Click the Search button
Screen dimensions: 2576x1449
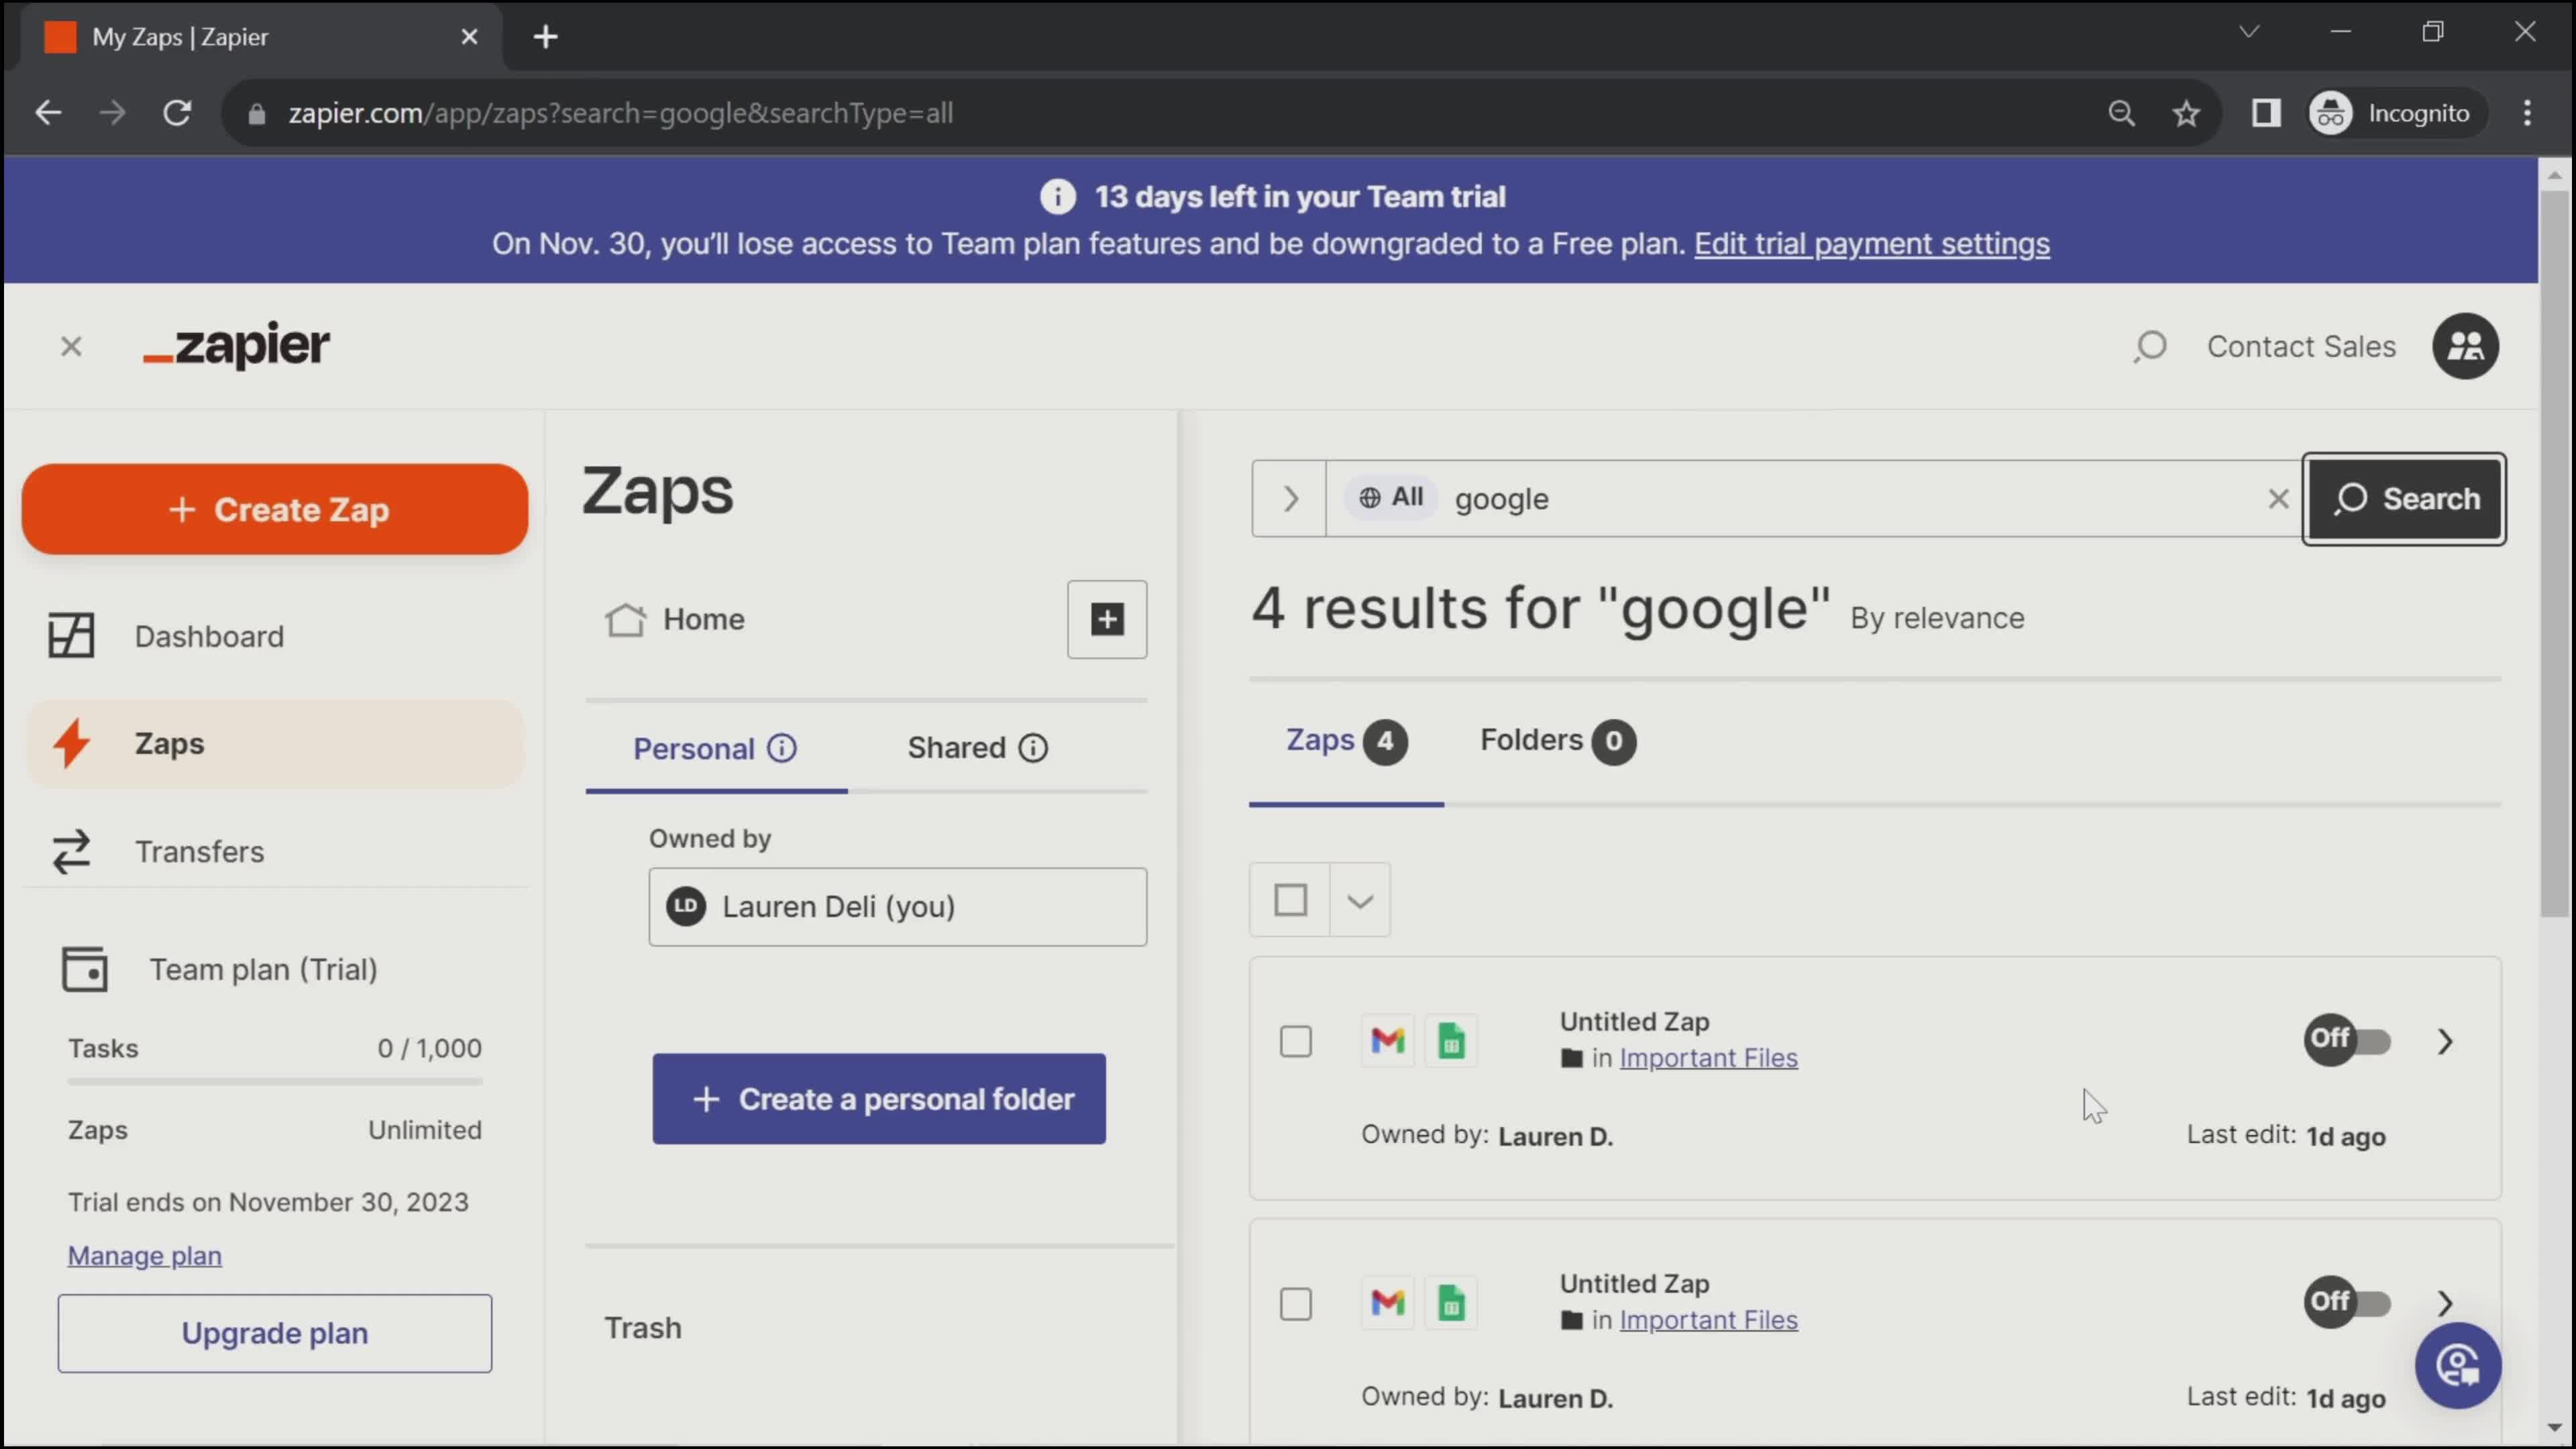(2405, 499)
